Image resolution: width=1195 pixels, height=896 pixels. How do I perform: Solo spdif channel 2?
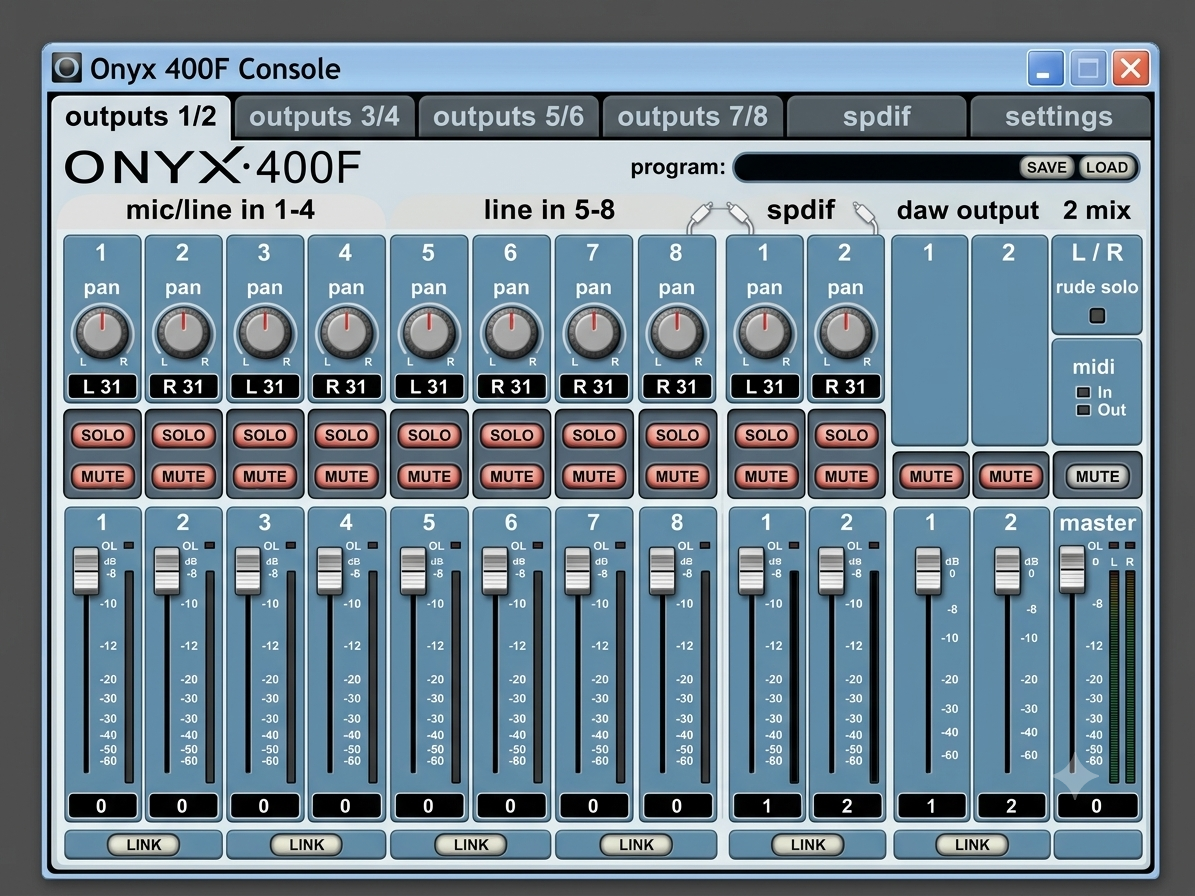[847, 435]
